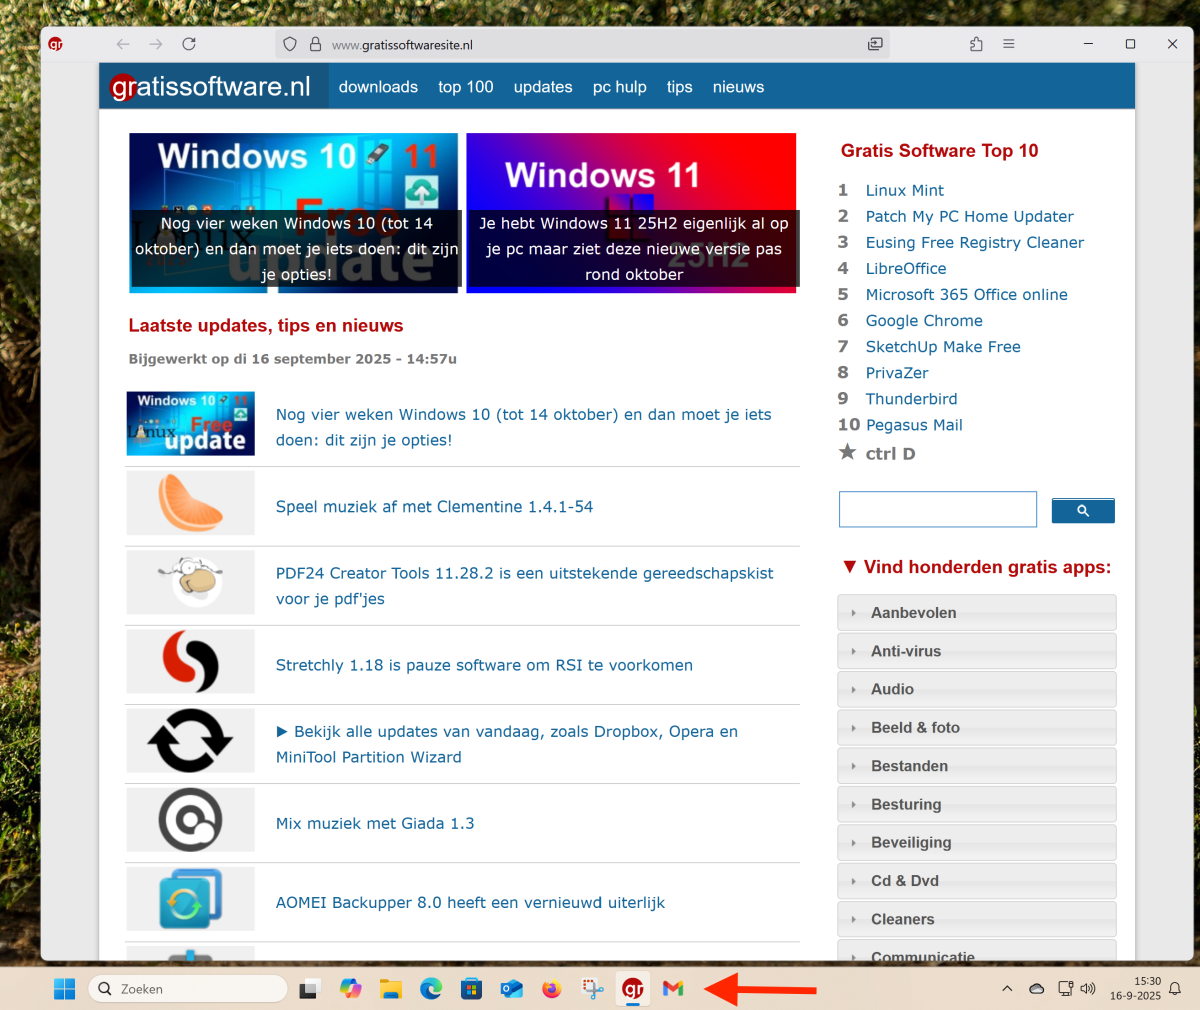The height and width of the screenshot is (1010, 1200).
Task: Open the Clementine 1.4.1-54 article link
Action: point(434,507)
